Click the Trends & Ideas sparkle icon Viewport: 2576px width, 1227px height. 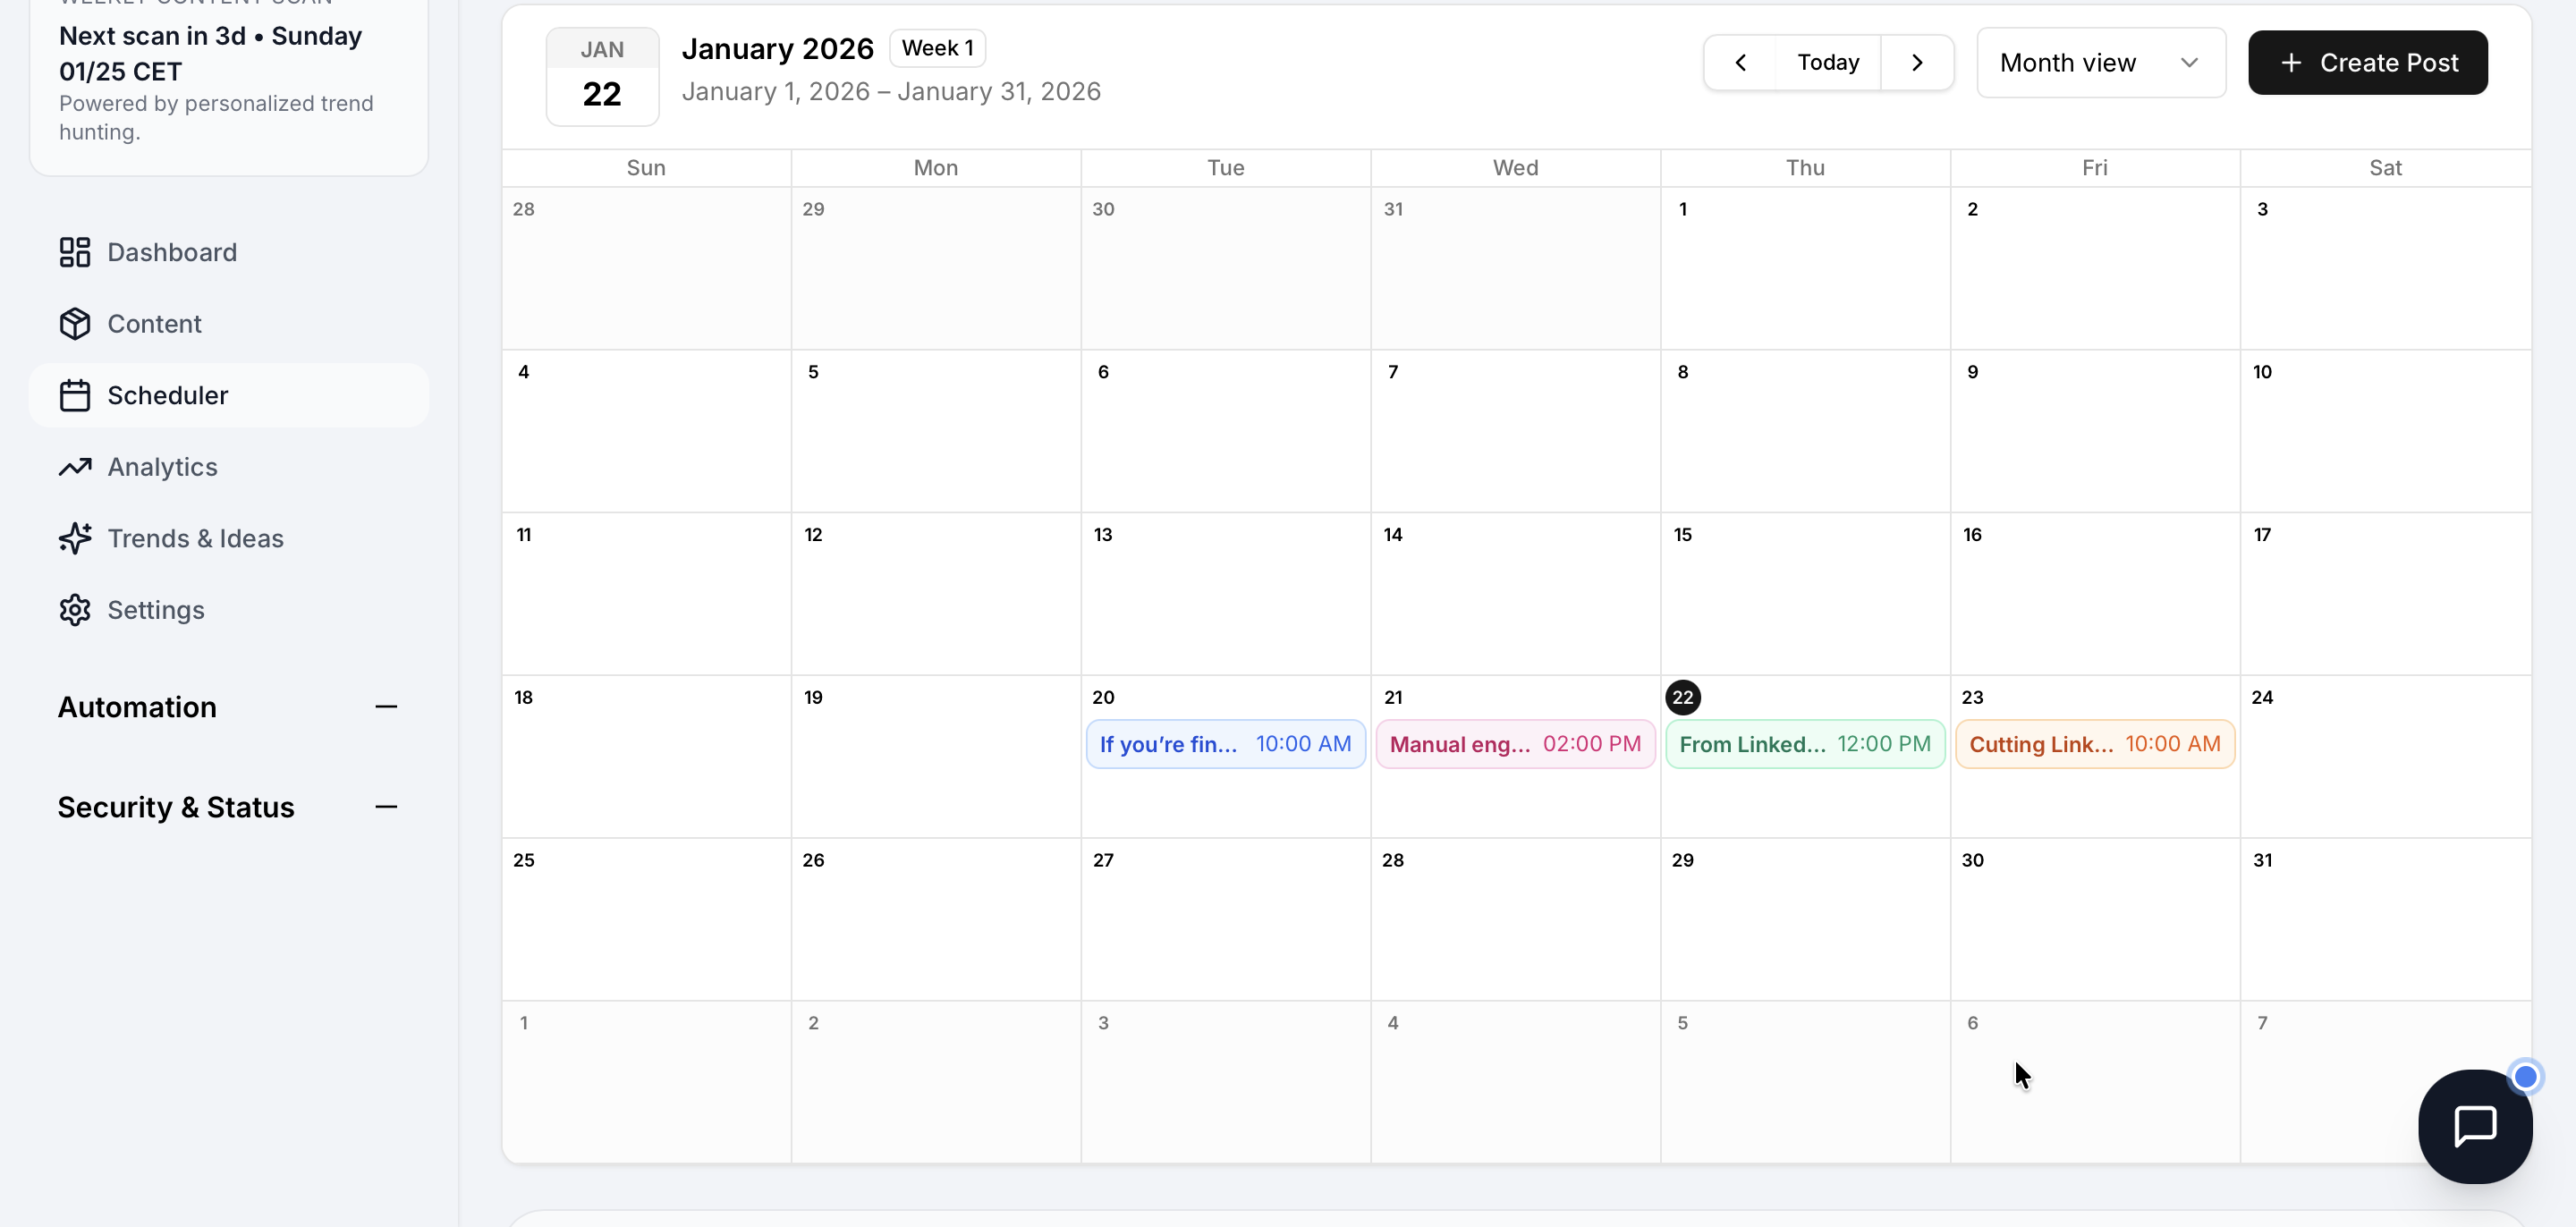[x=75, y=538]
